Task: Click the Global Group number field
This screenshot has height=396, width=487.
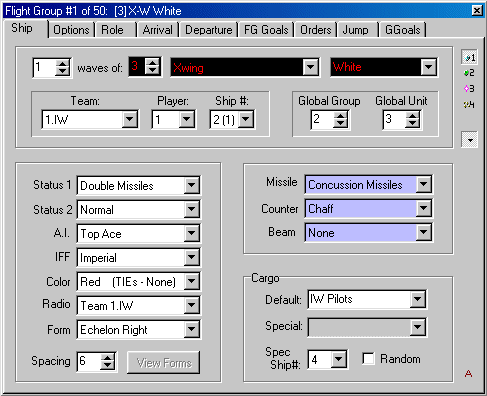Action: coord(322,119)
